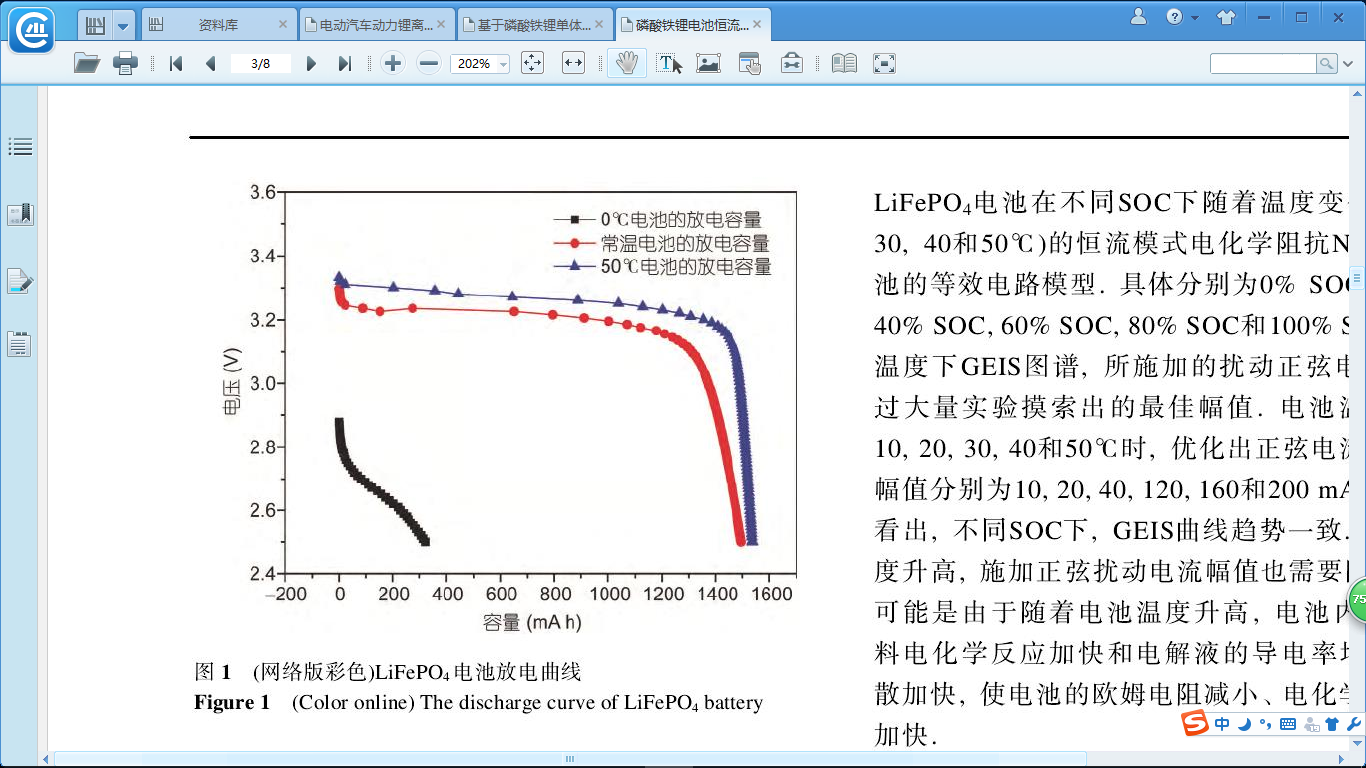Go to the previous page

click(x=210, y=64)
